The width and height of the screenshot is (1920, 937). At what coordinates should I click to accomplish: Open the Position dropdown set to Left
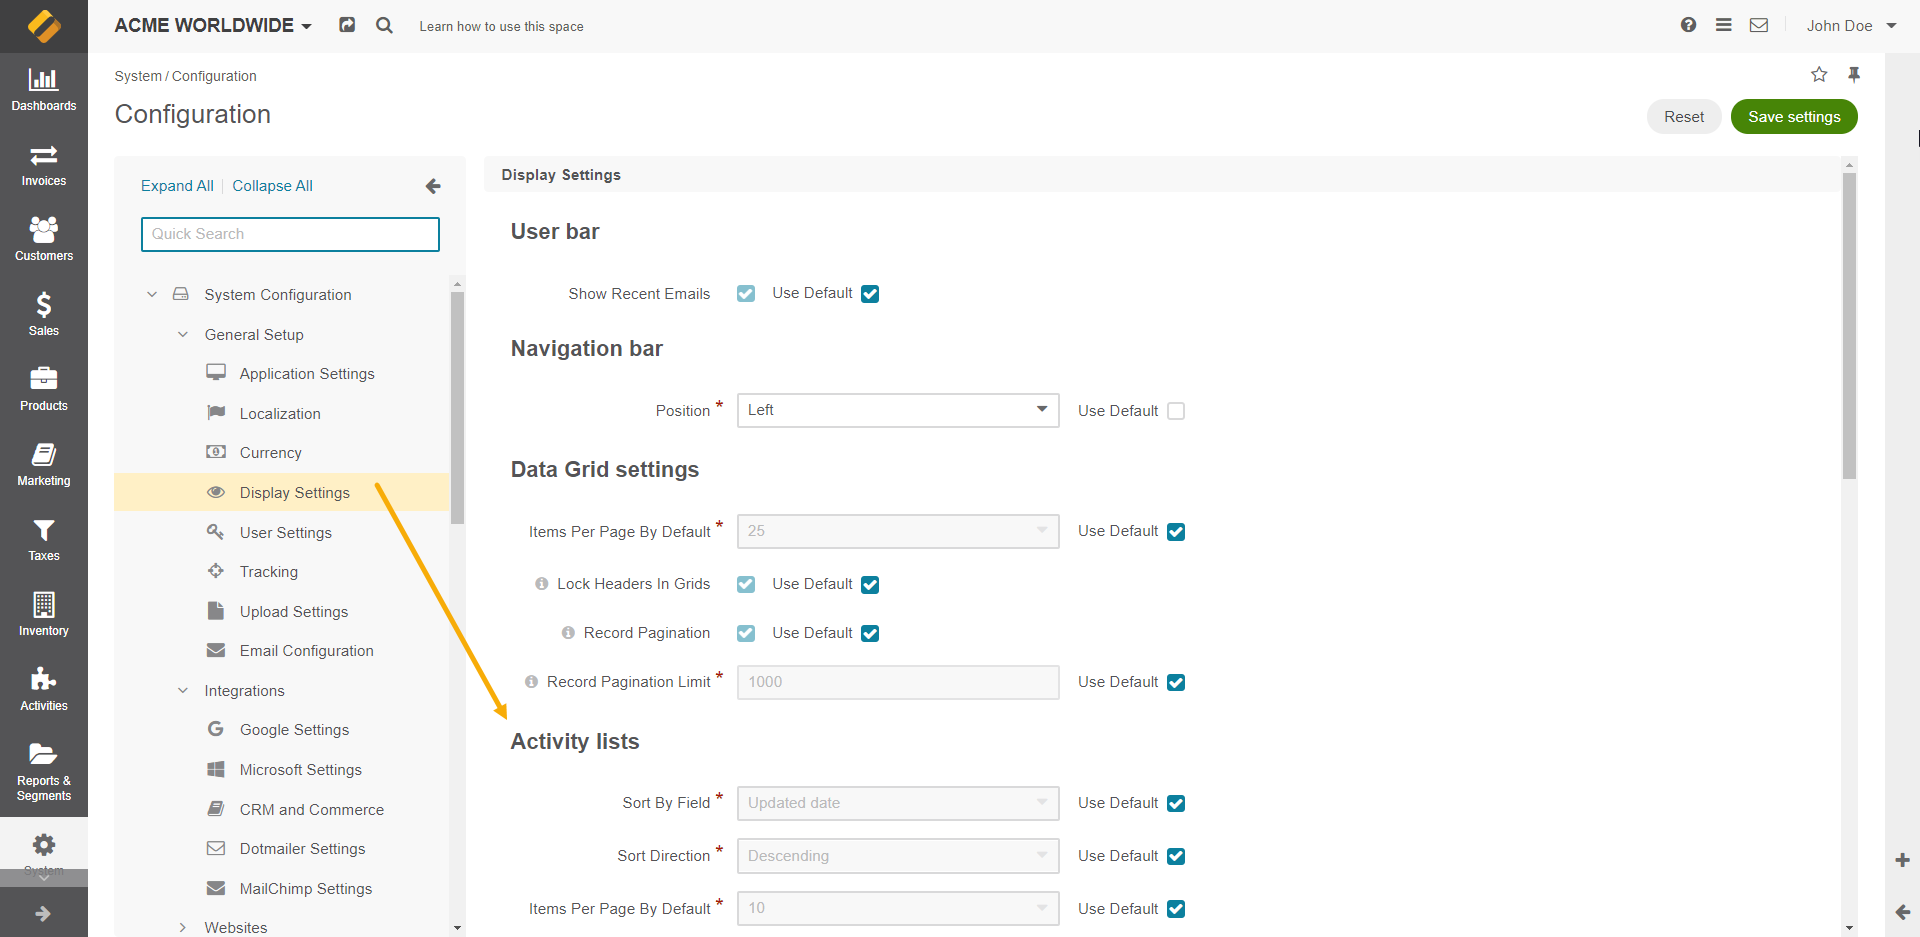[897, 410]
